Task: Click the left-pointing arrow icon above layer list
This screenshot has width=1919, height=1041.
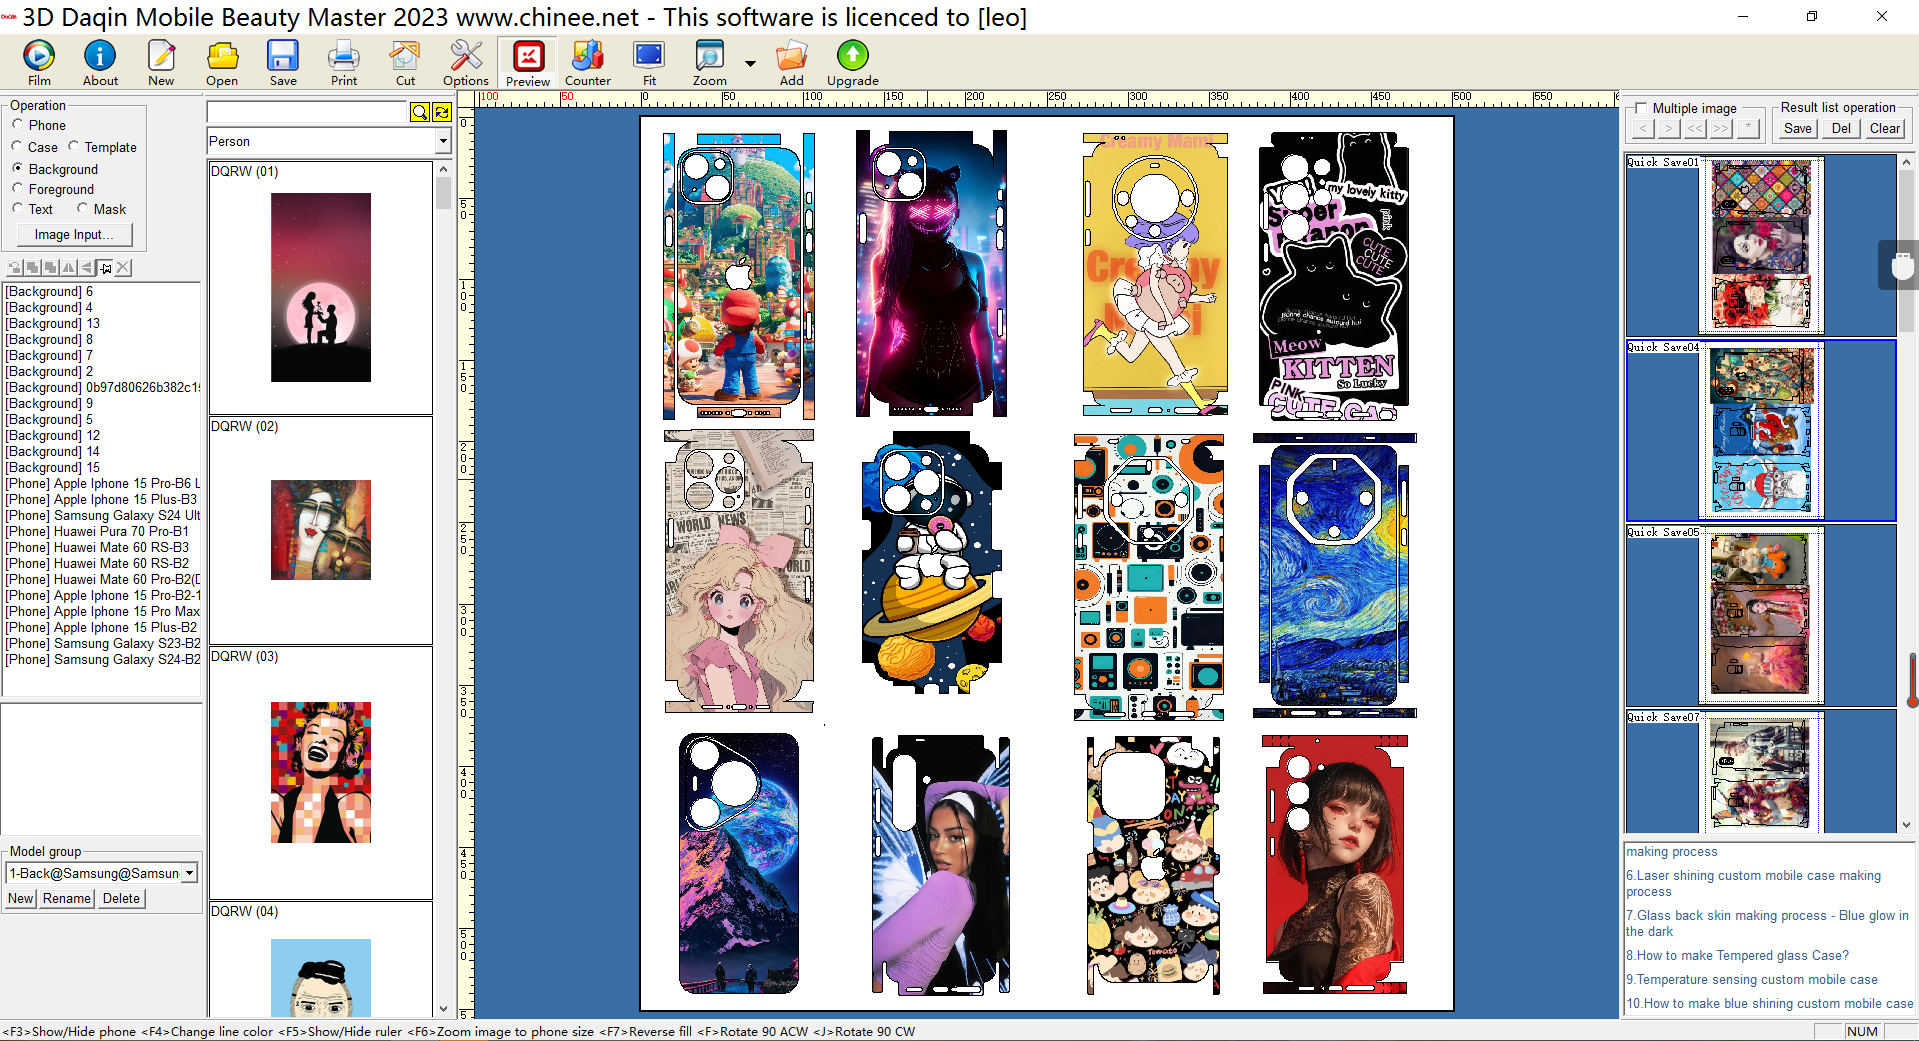Action: click(x=87, y=267)
